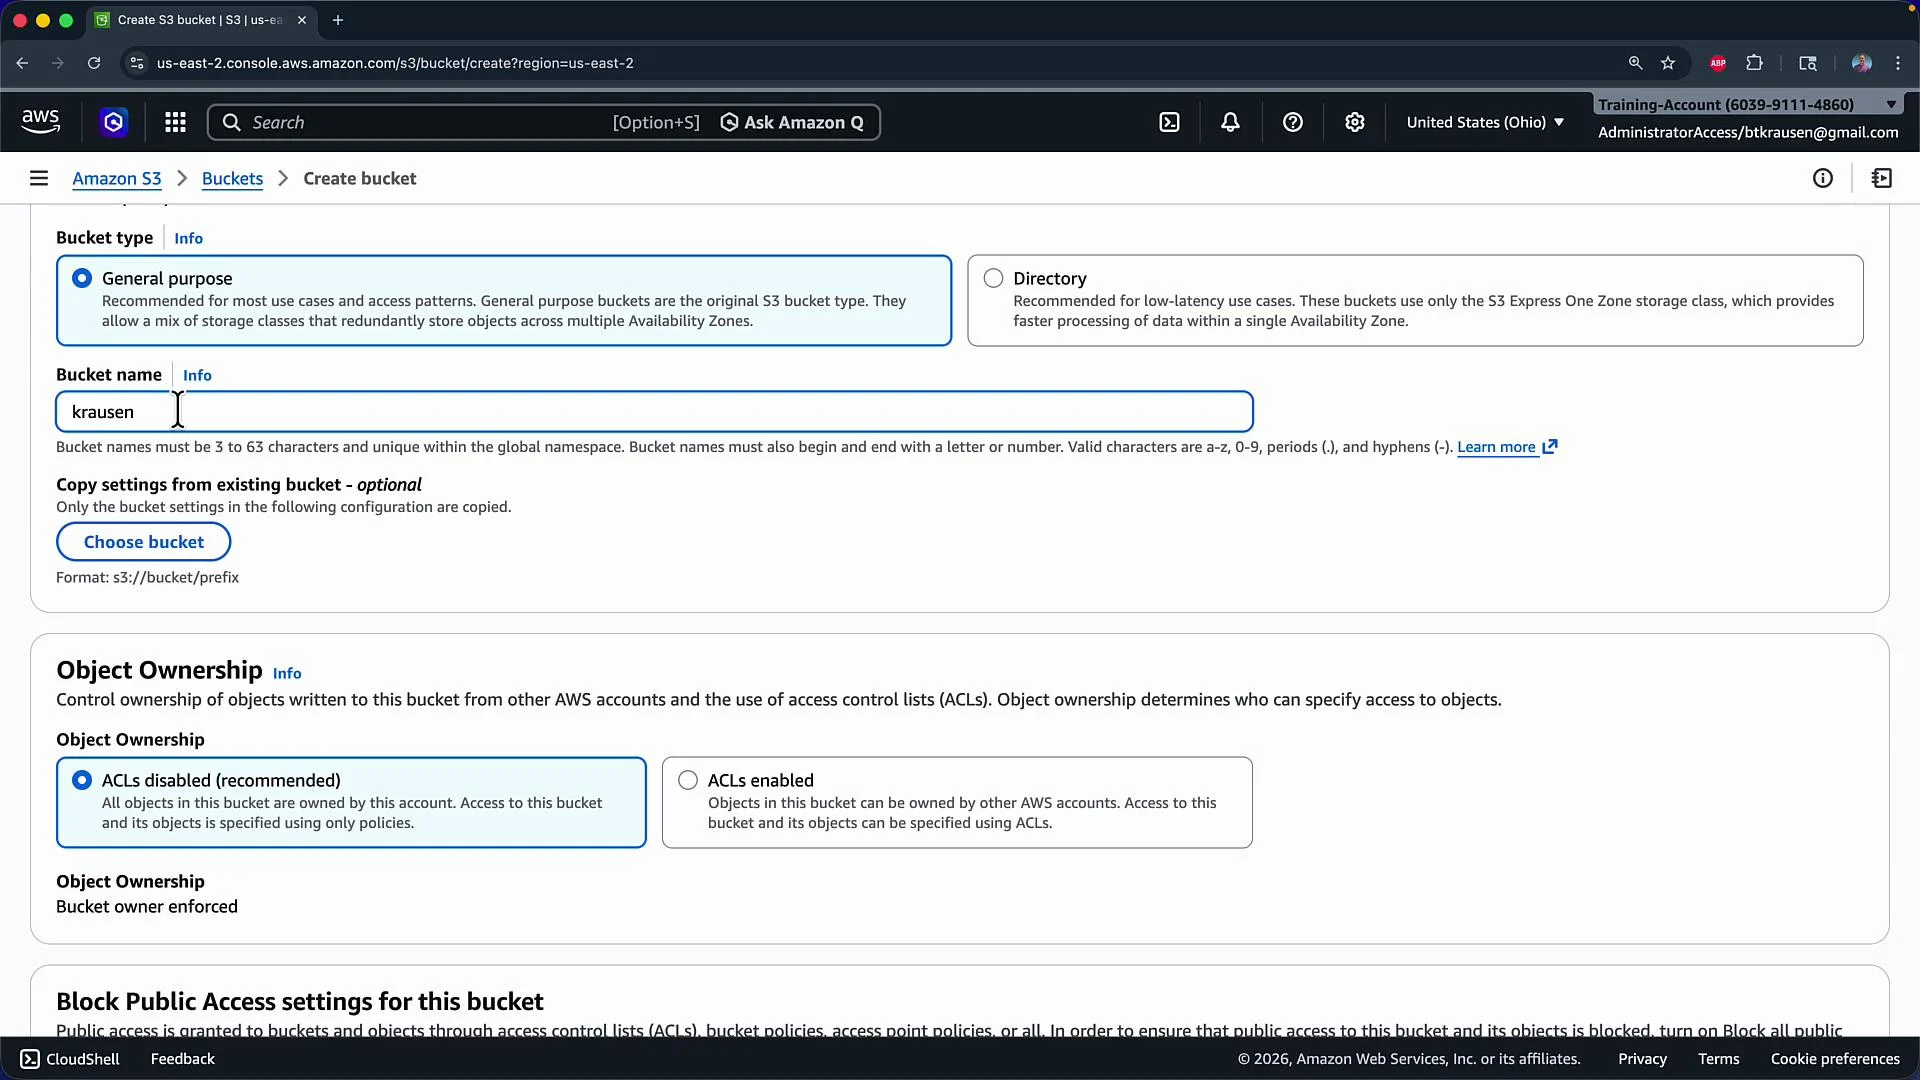The height and width of the screenshot is (1080, 1920).
Task: Open Info link next to Bucket name
Action: point(197,375)
